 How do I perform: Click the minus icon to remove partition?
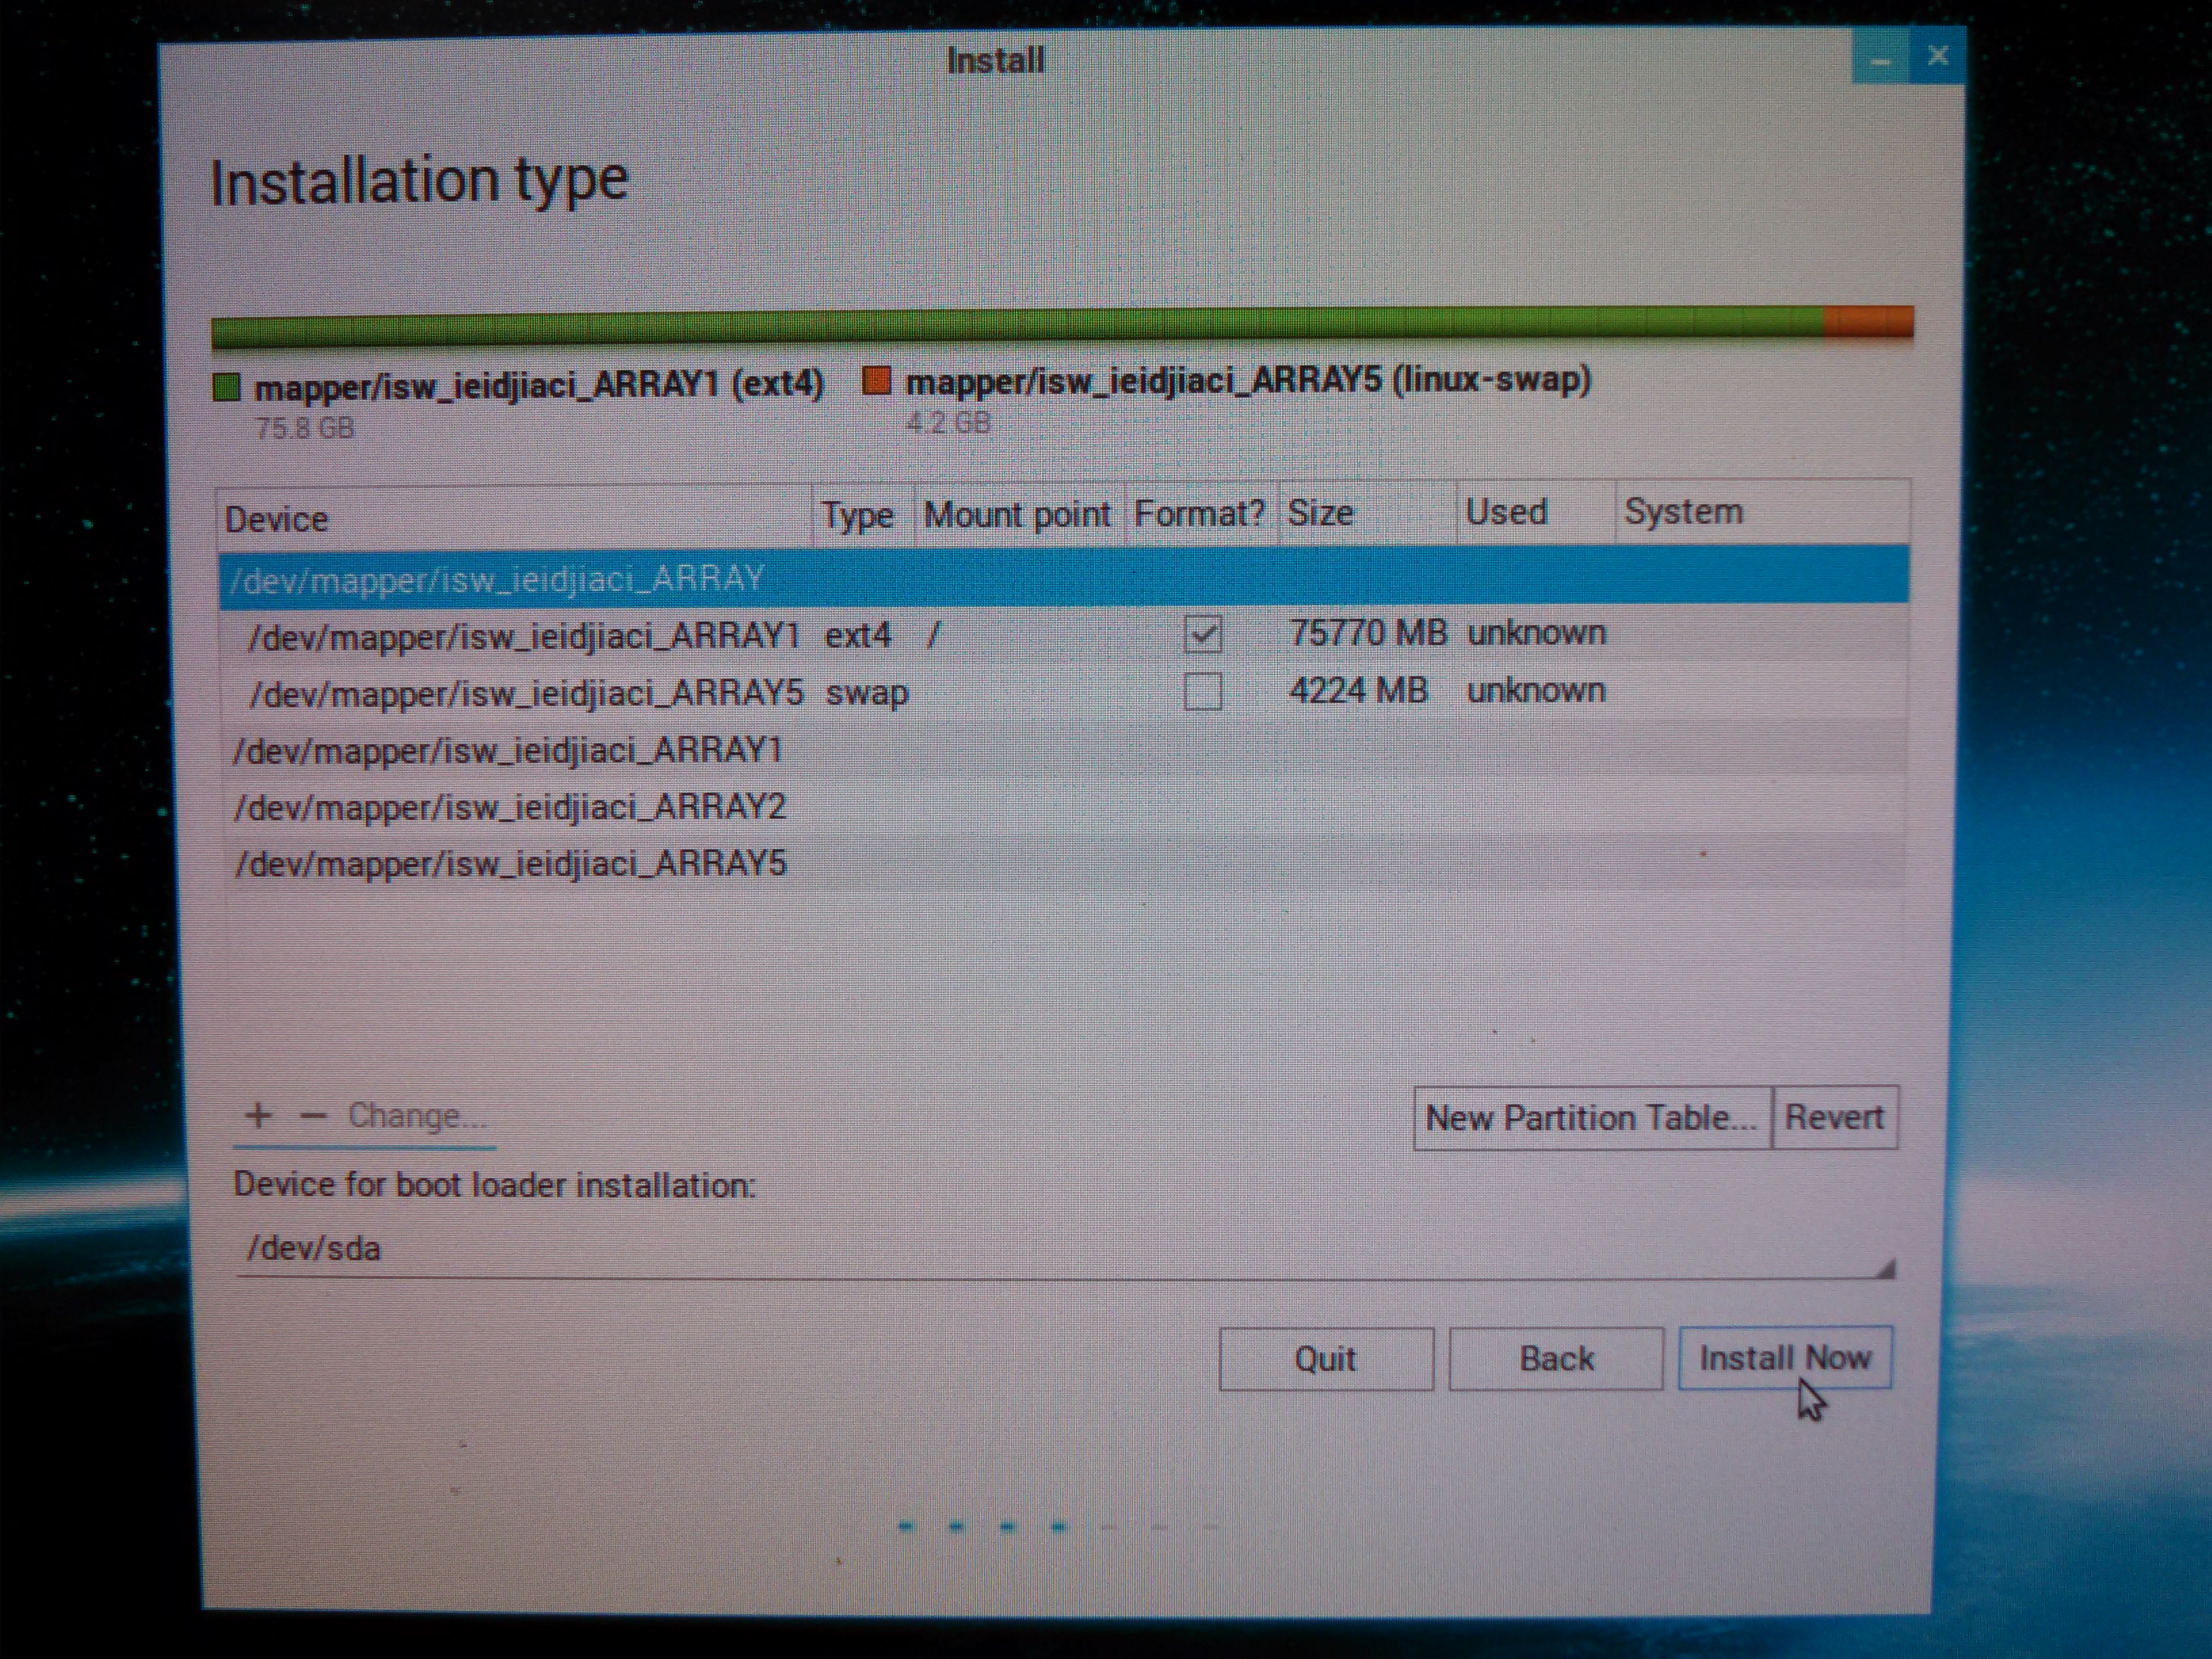[313, 1115]
